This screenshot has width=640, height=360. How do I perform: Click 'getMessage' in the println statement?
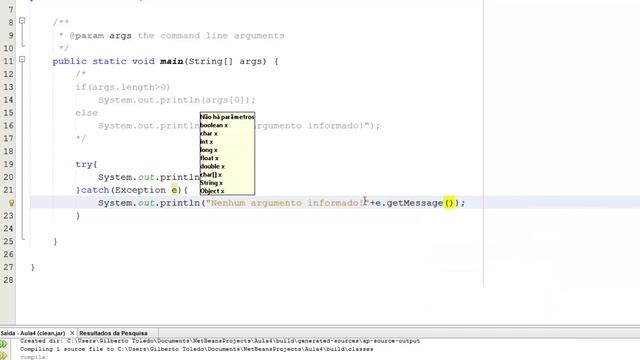[x=415, y=203]
